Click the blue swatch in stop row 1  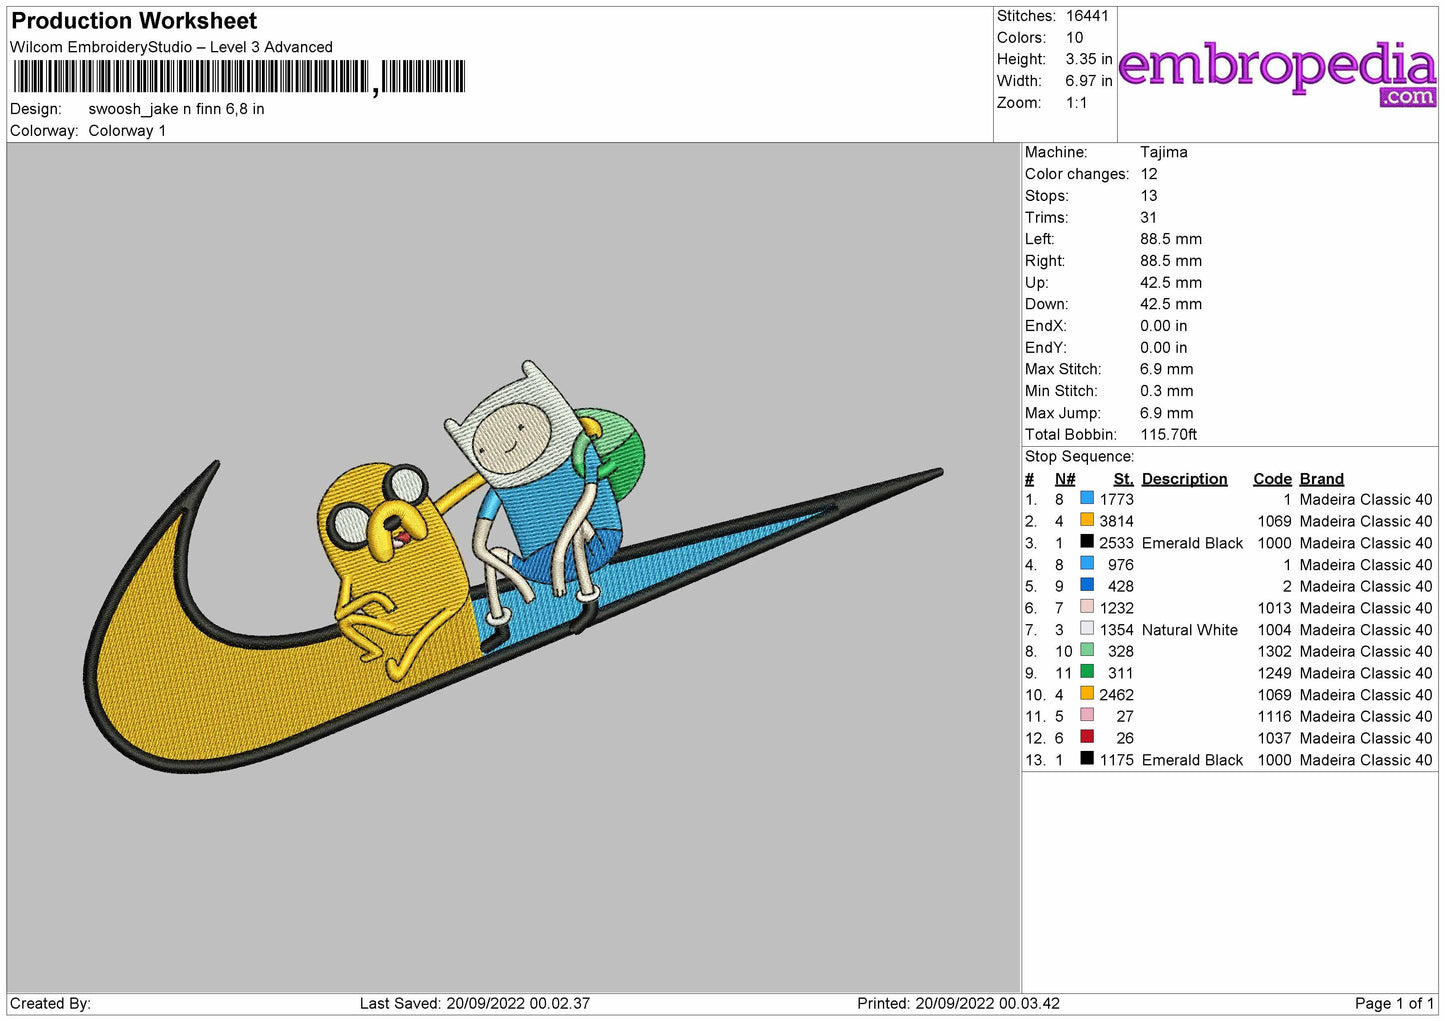coord(1087,498)
